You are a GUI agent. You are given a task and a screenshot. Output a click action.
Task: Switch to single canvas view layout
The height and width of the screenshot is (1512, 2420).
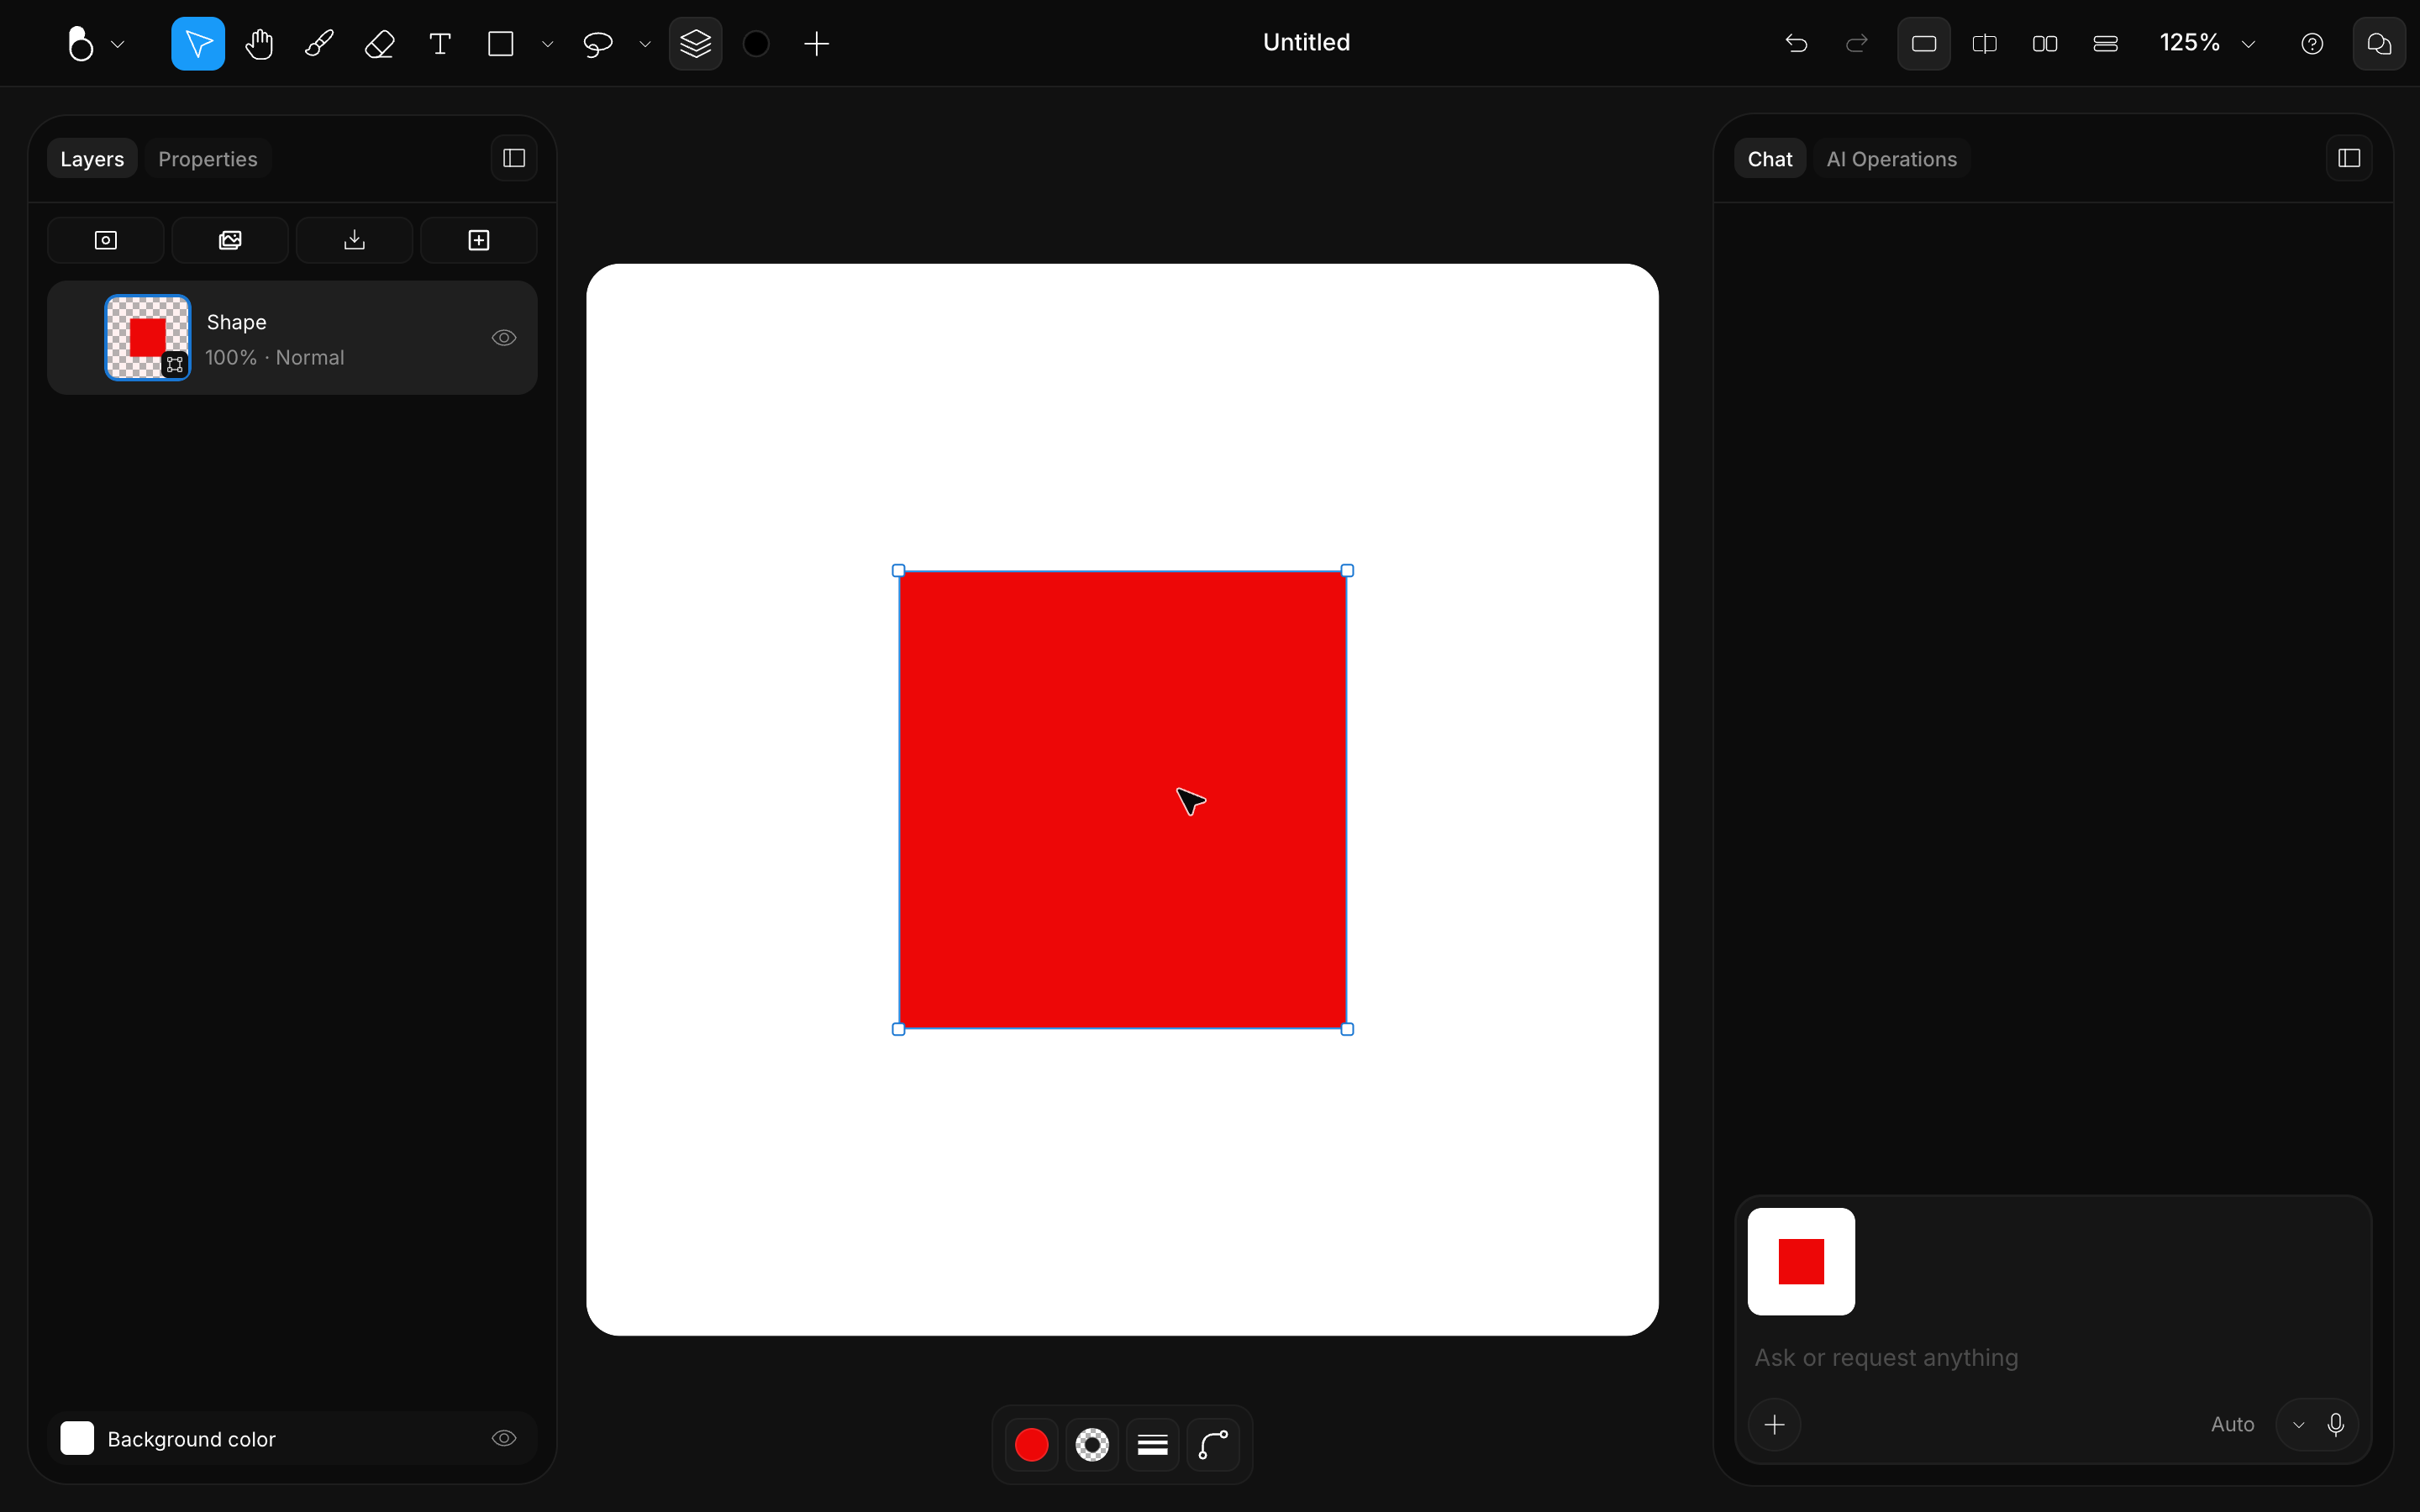1924,44
